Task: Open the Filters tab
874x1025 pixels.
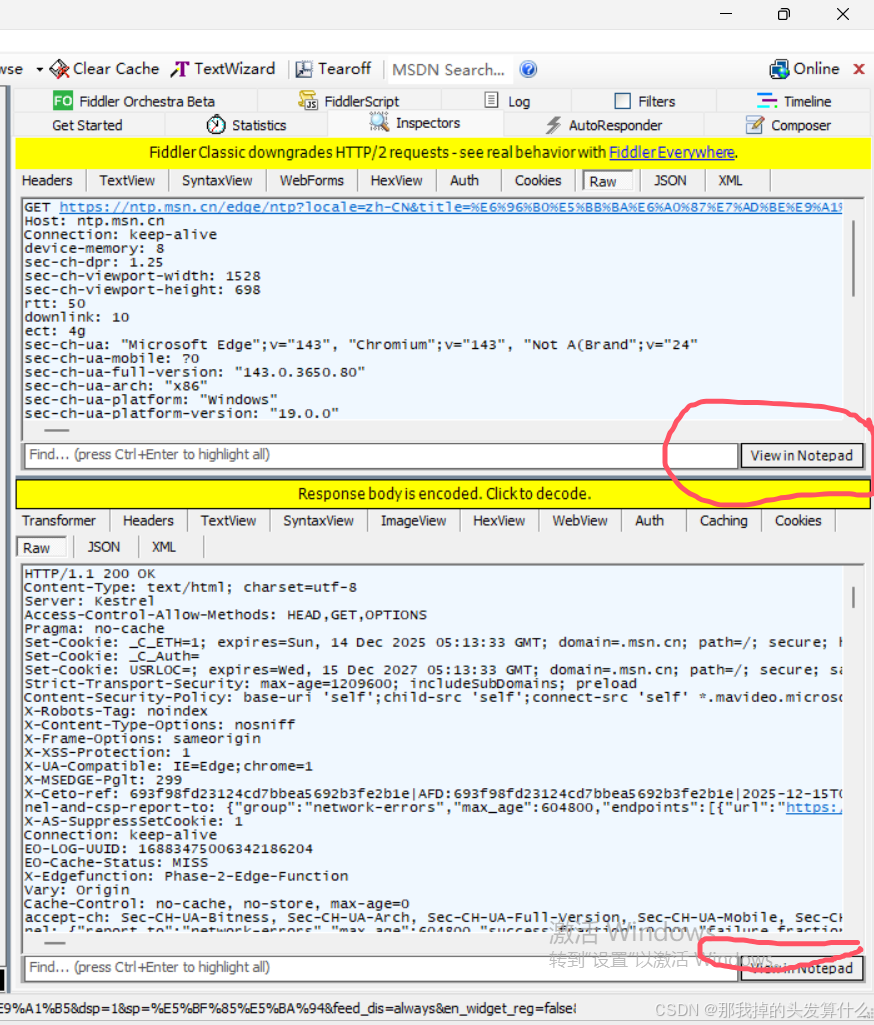Action: (x=645, y=101)
